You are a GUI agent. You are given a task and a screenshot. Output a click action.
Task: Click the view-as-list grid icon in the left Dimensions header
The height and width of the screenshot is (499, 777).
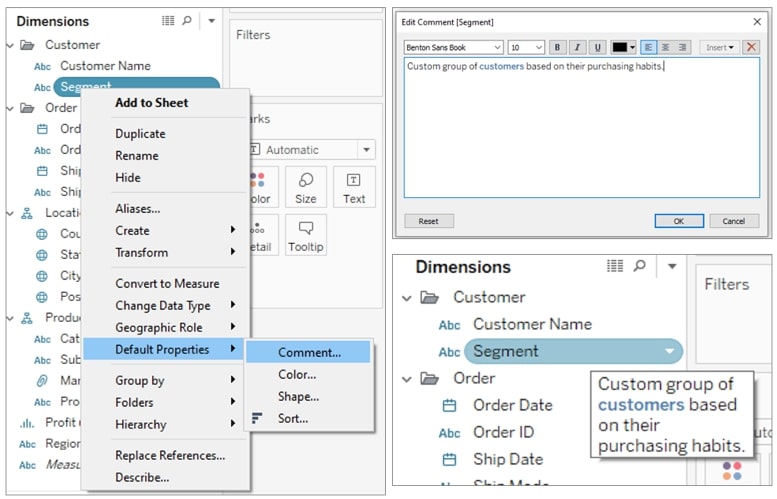tap(168, 20)
